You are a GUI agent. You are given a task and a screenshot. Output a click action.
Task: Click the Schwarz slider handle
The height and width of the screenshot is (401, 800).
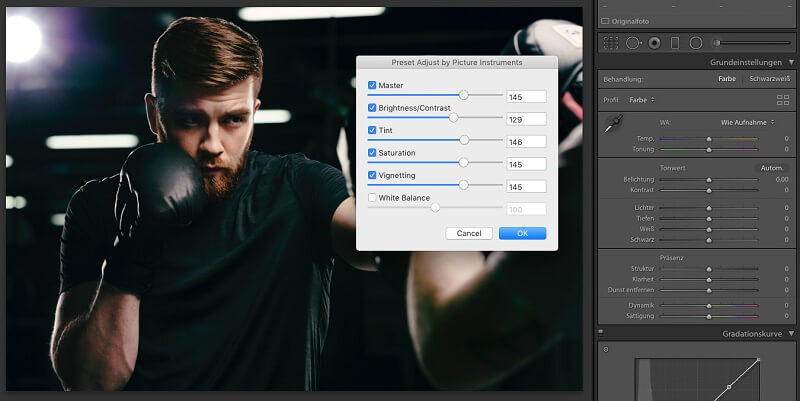coord(709,240)
